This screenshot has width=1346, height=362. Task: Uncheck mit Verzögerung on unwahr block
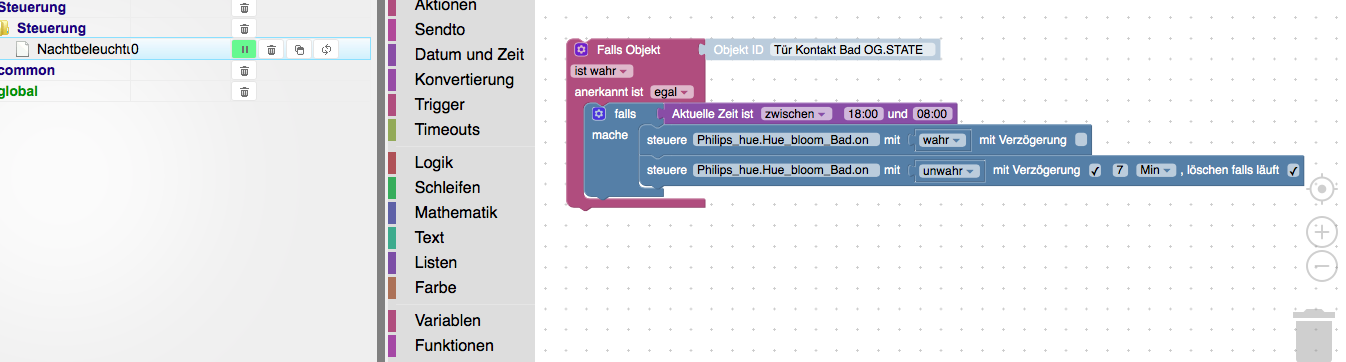tap(1095, 171)
